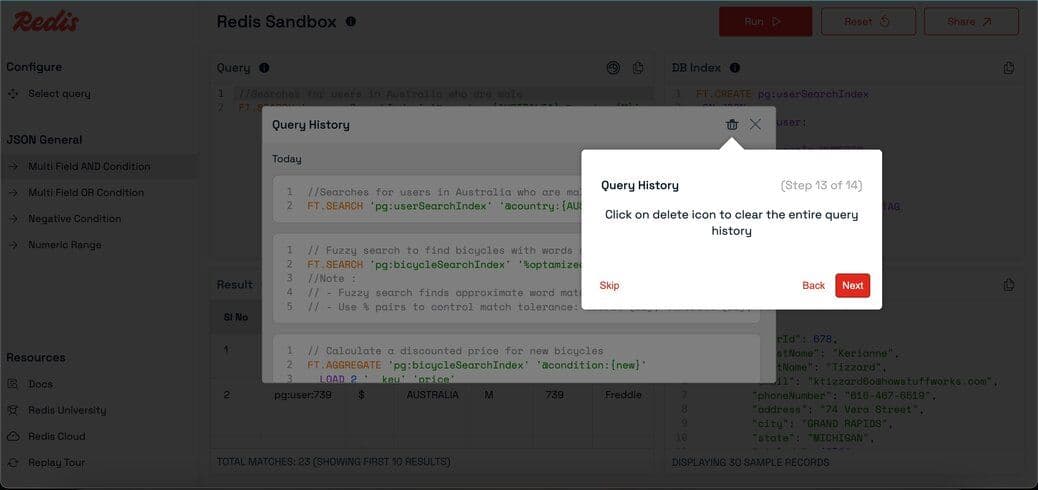This screenshot has height=490, width=1038.
Task: Choose Select query in Configure section
Action: [59, 94]
